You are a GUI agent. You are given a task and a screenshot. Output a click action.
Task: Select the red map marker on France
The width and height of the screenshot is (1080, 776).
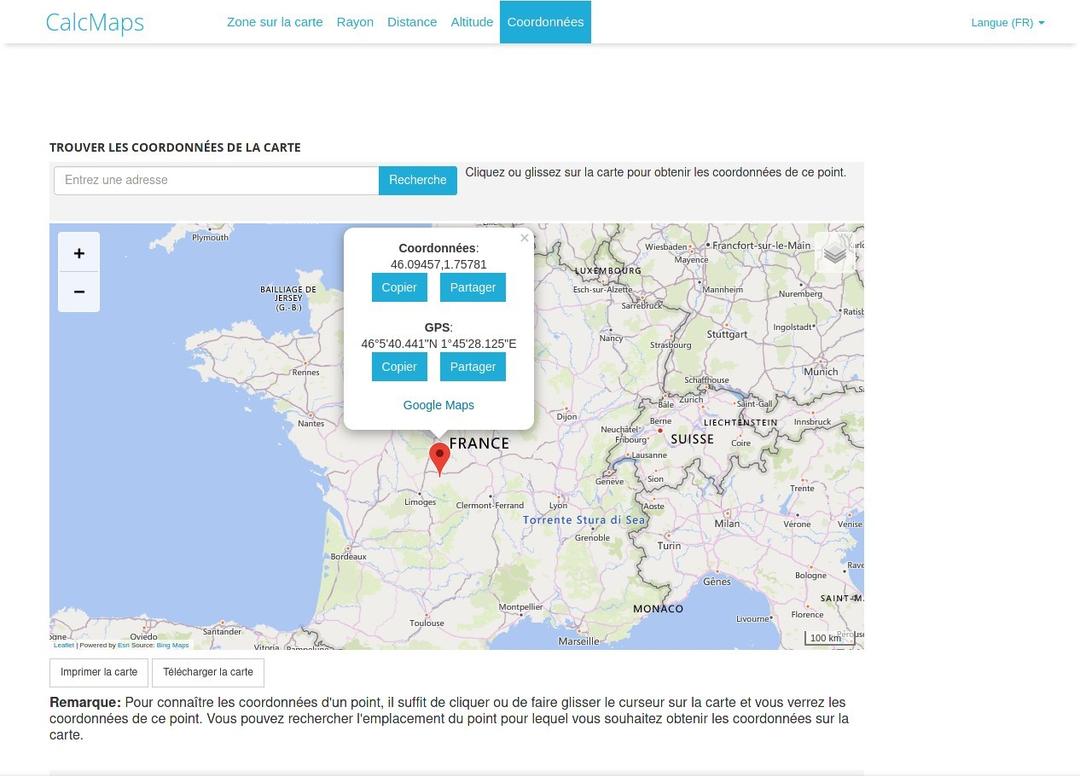tap(439, 457)
